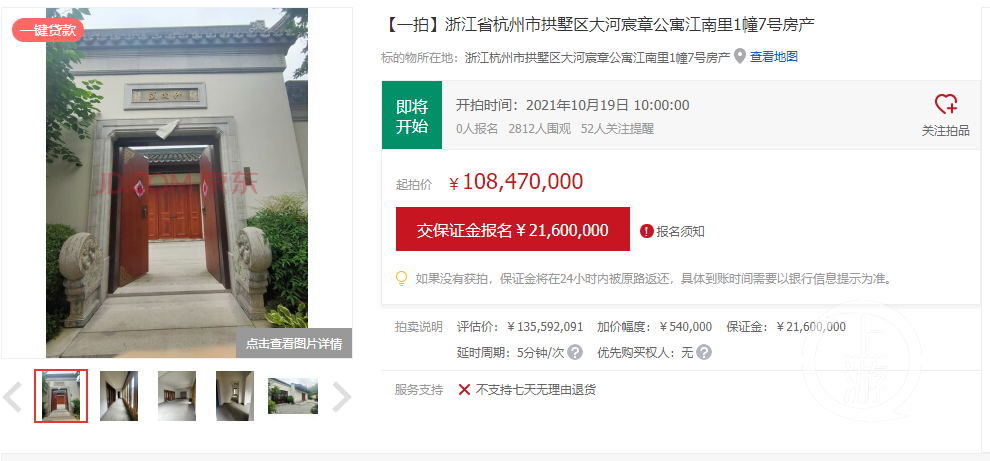Click the red exclamation icon beside 报名须知
This screenshot has height=461, width=990.
pos(646,231)
